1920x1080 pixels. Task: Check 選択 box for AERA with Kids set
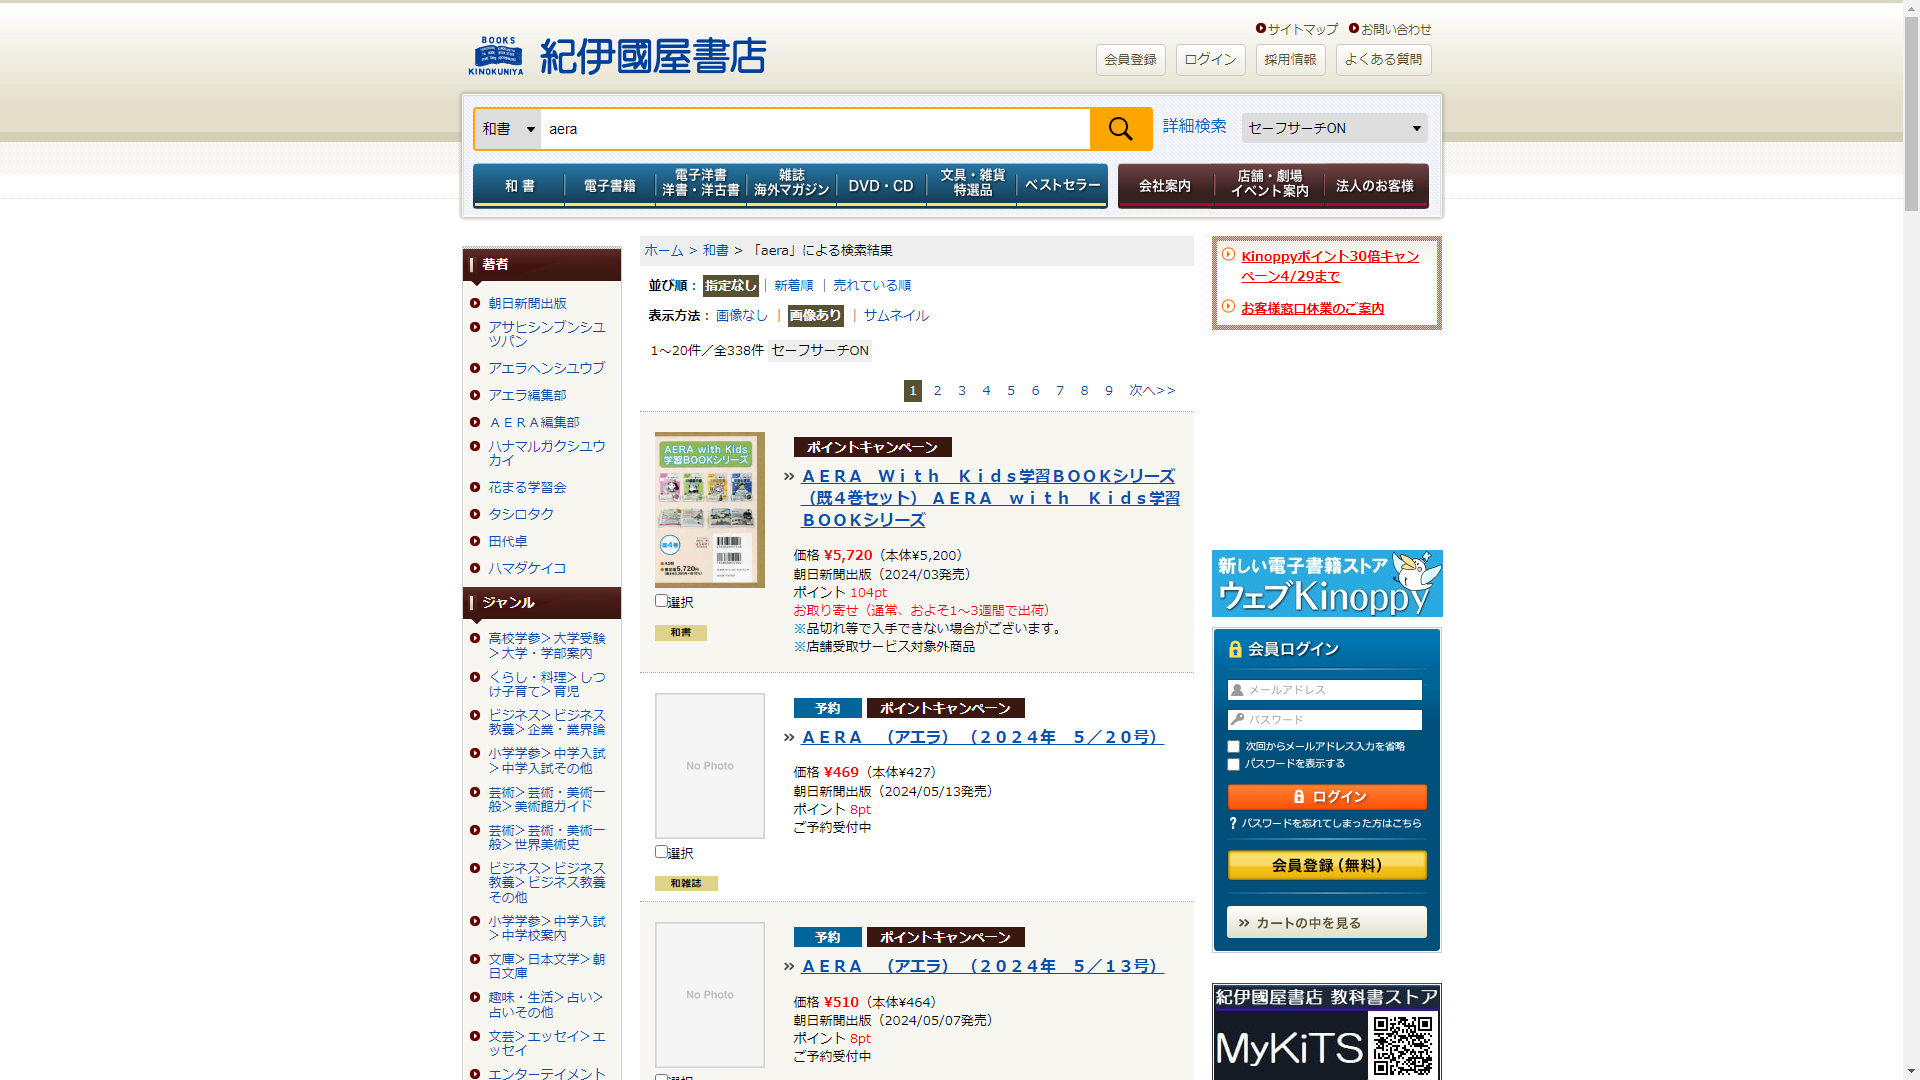(661, 601)
